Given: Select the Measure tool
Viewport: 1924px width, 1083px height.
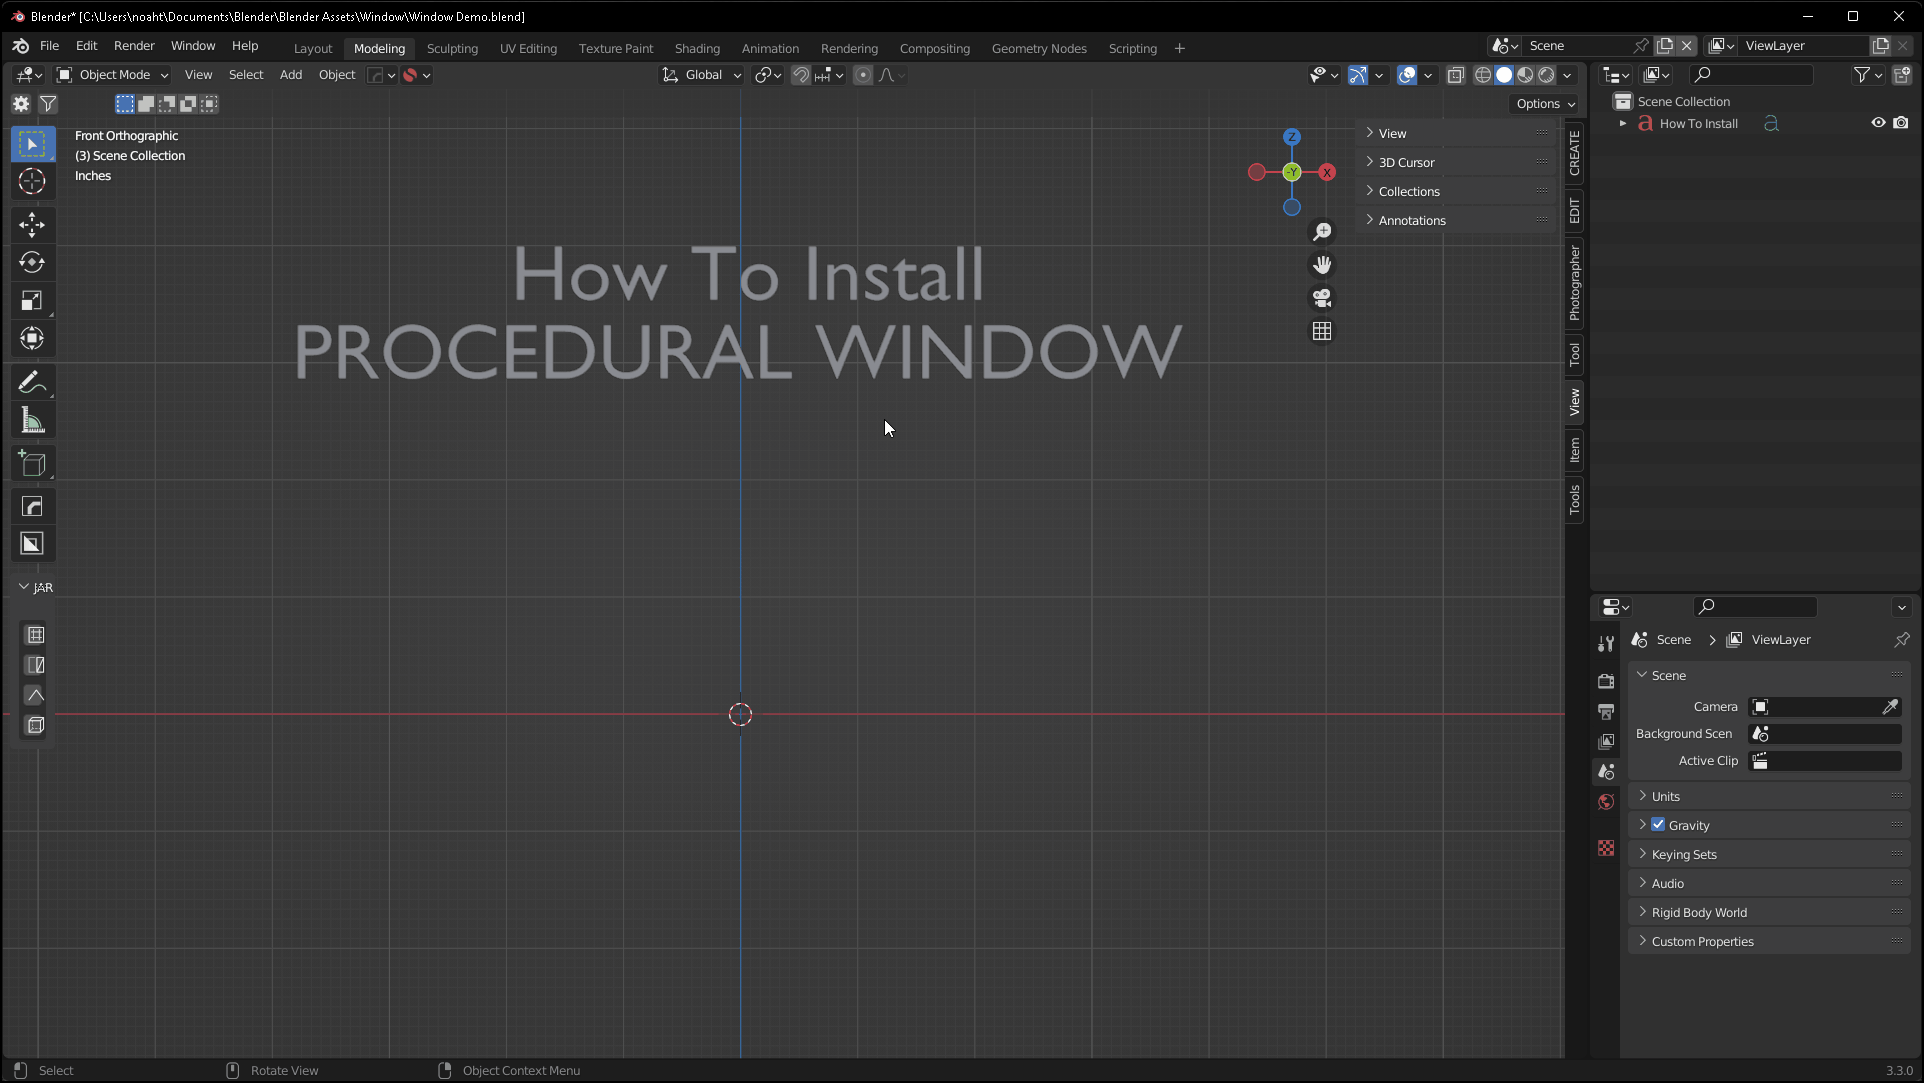Looking at the screenshot, I should [x=33, y=419].
